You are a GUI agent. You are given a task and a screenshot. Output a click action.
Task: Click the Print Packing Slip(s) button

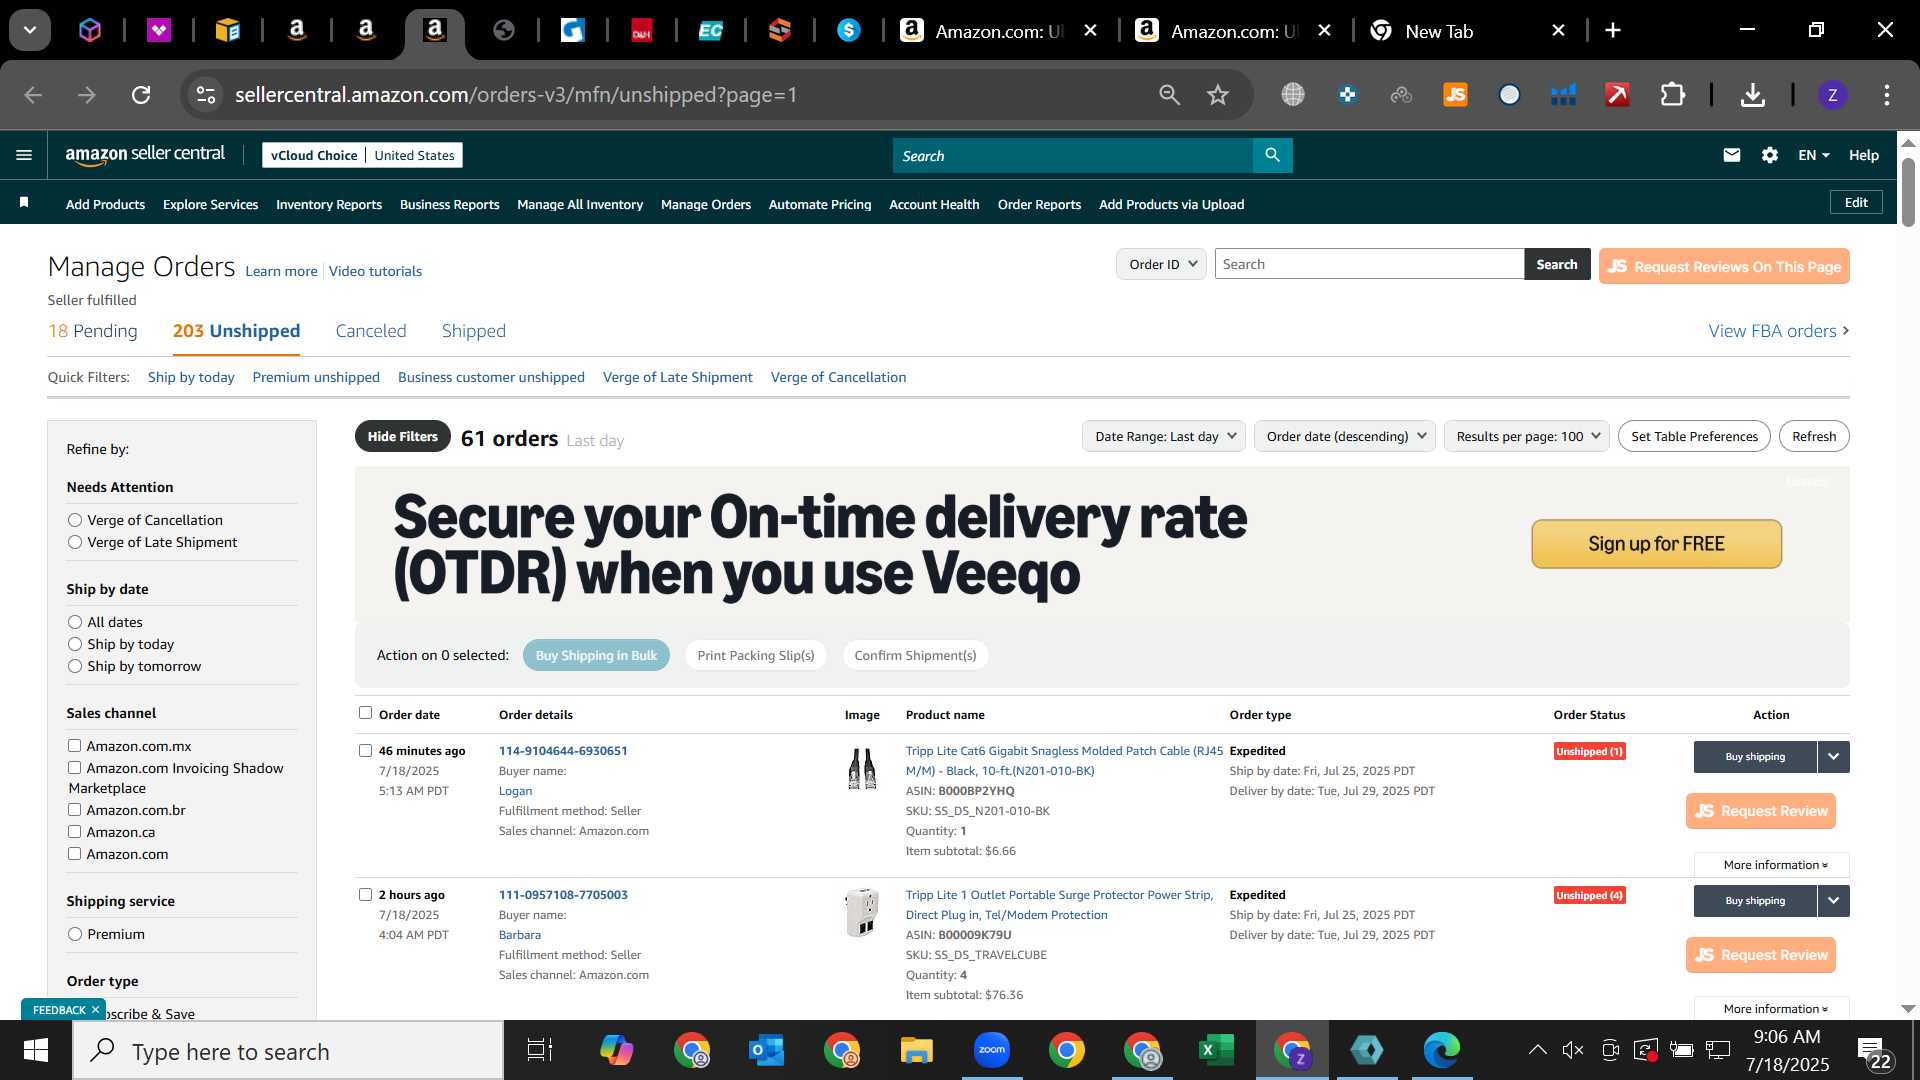pos(755,655)
